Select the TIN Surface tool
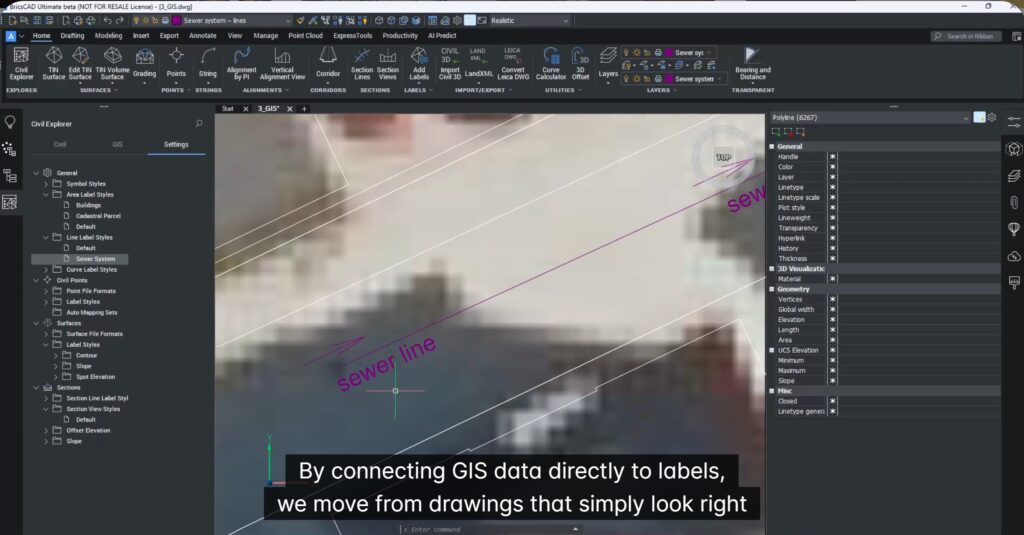The height and width of the screenshot is (535, 1024). [54, 63]
